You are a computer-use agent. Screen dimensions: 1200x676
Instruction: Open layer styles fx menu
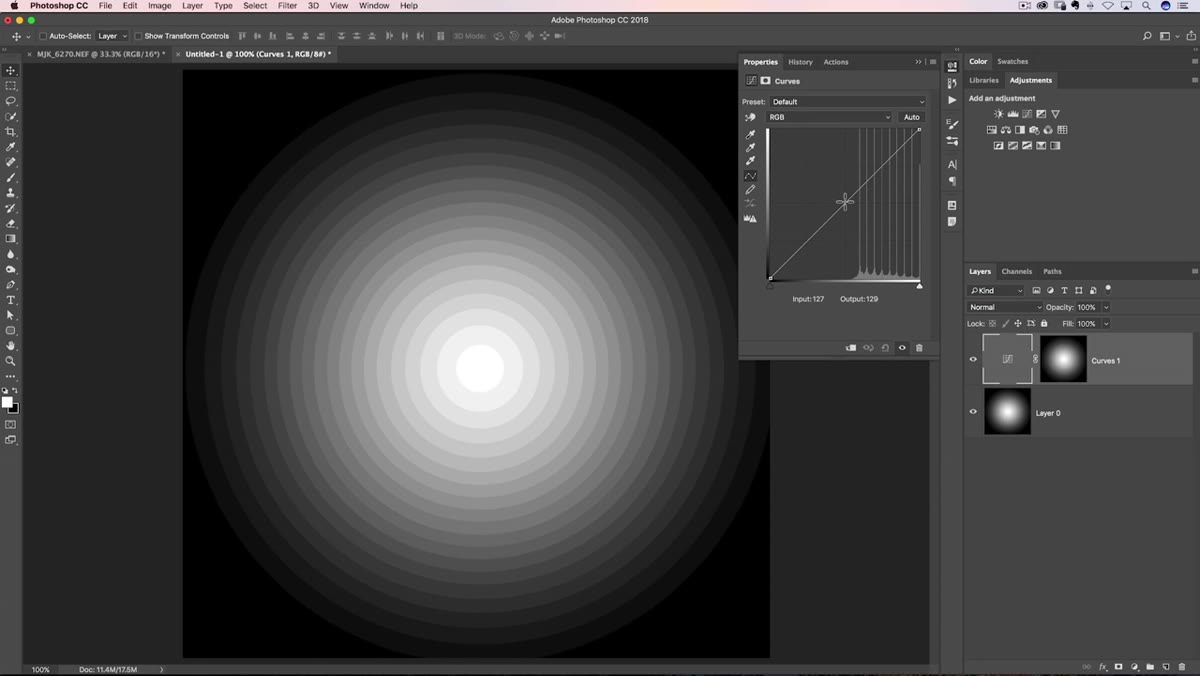(1103, 666)
